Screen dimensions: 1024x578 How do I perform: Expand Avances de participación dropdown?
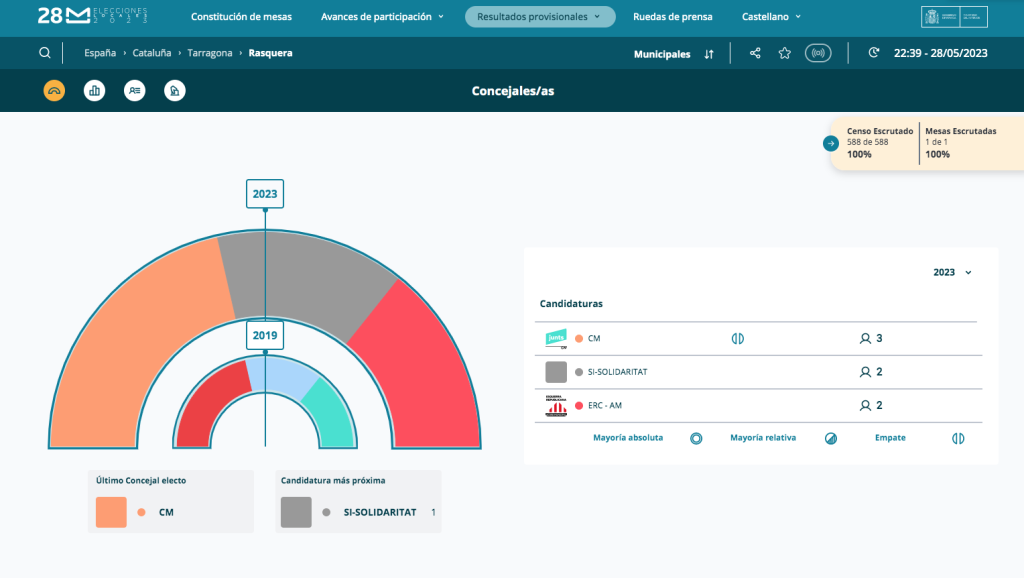point(382,17)
